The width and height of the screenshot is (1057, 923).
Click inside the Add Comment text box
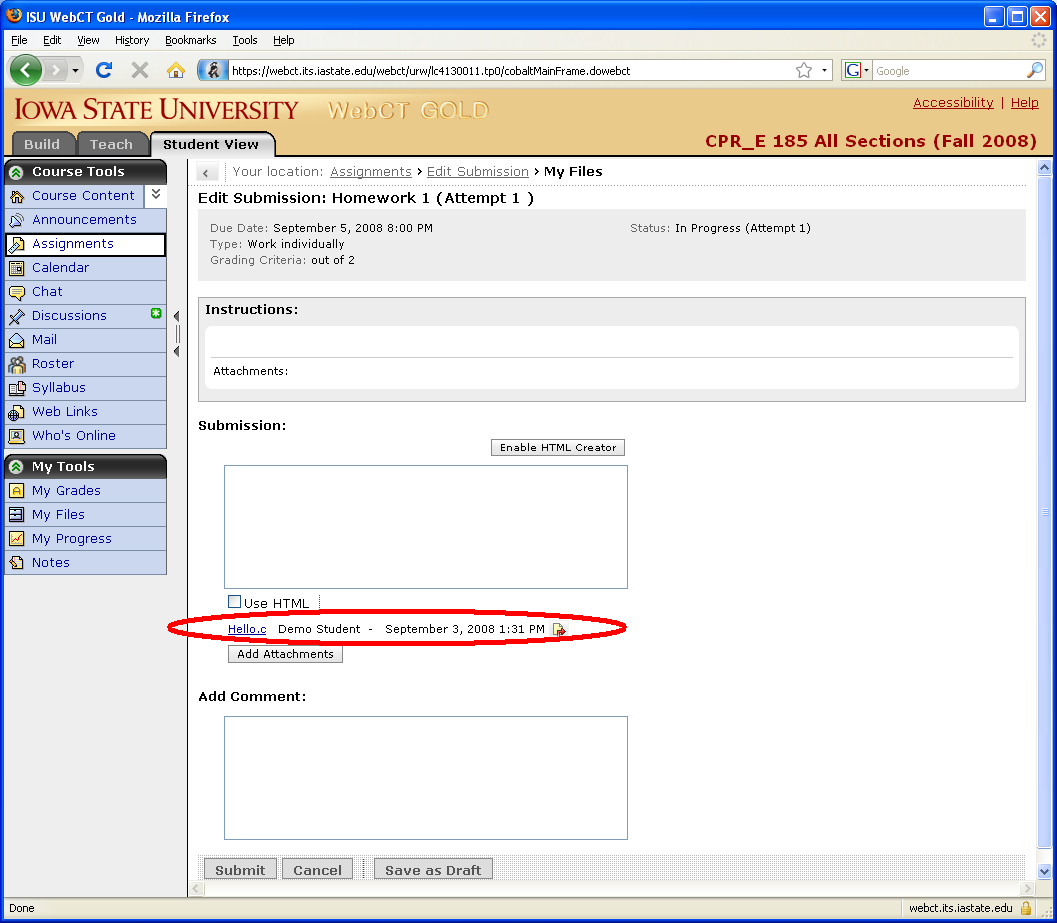(425, 777)
